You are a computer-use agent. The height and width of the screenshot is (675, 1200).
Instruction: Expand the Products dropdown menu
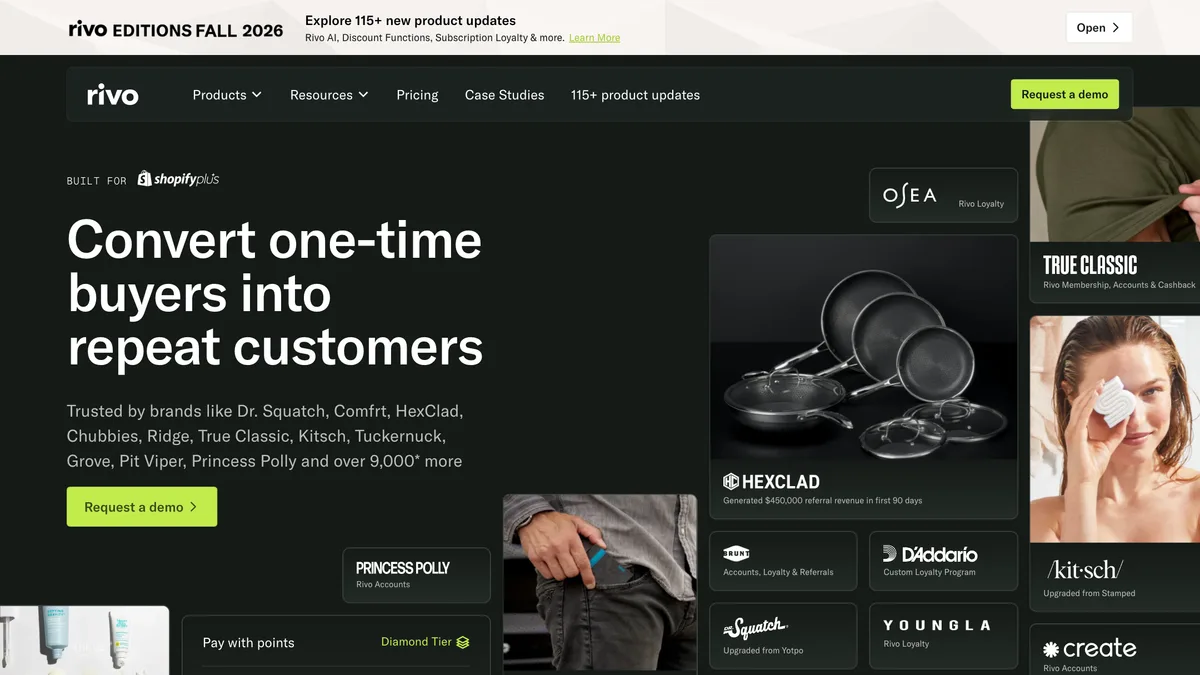point(227,95)
